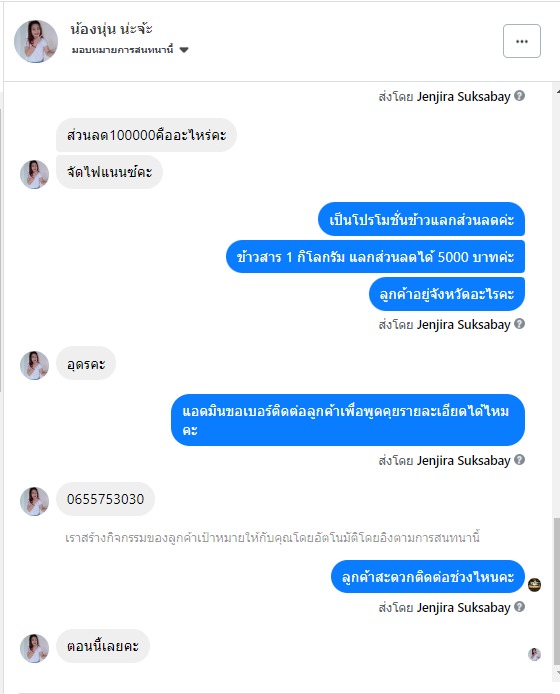560x694 pixels.
Task: Click the page avatar icon beside last sent message
Action: [x=535, y=585]
